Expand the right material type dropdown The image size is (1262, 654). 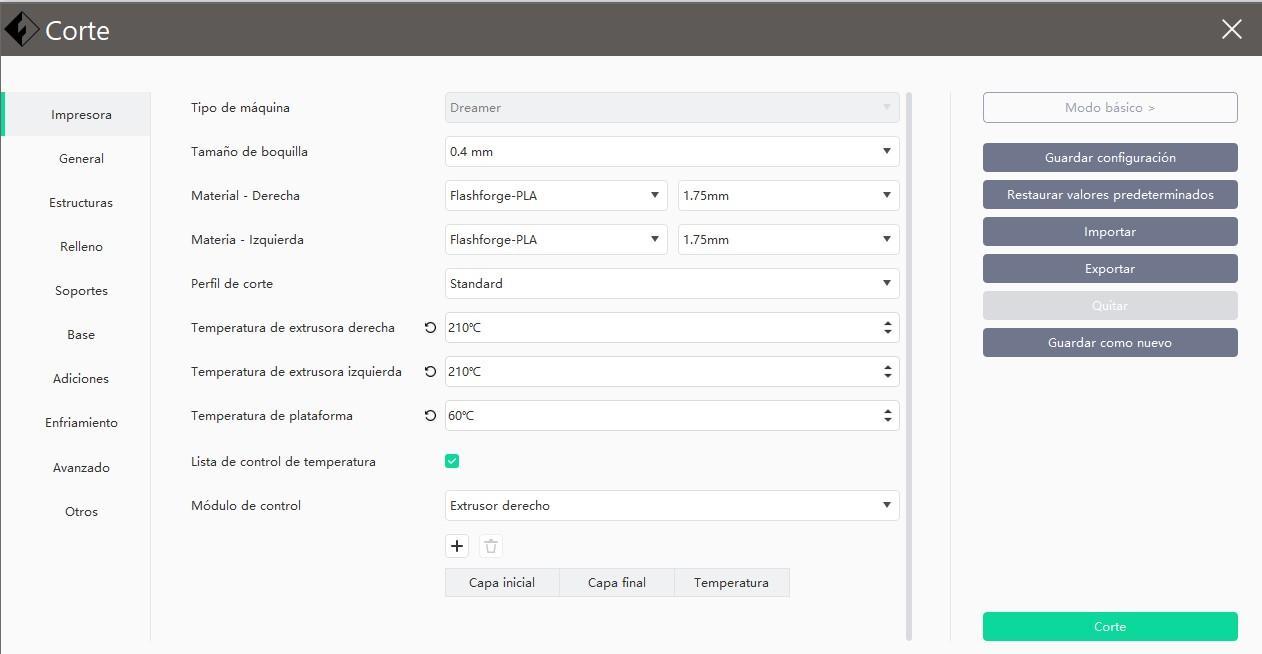[555, 196]
